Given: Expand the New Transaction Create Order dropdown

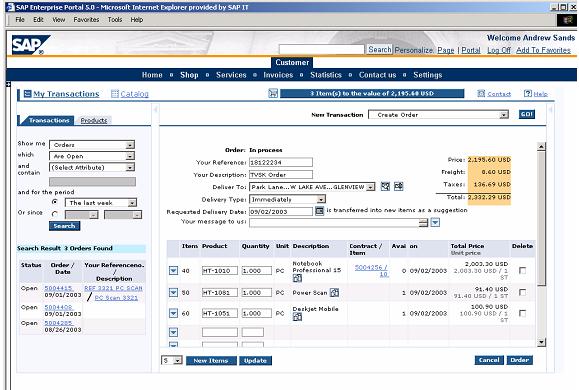Looking at the screenshot, I should (438, 114).
